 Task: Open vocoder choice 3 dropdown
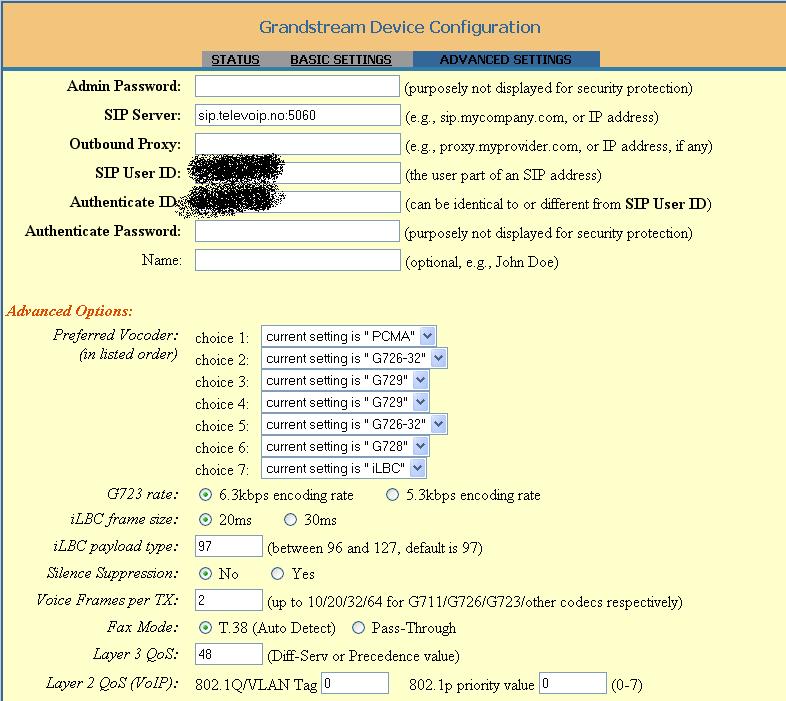(345, 380)
